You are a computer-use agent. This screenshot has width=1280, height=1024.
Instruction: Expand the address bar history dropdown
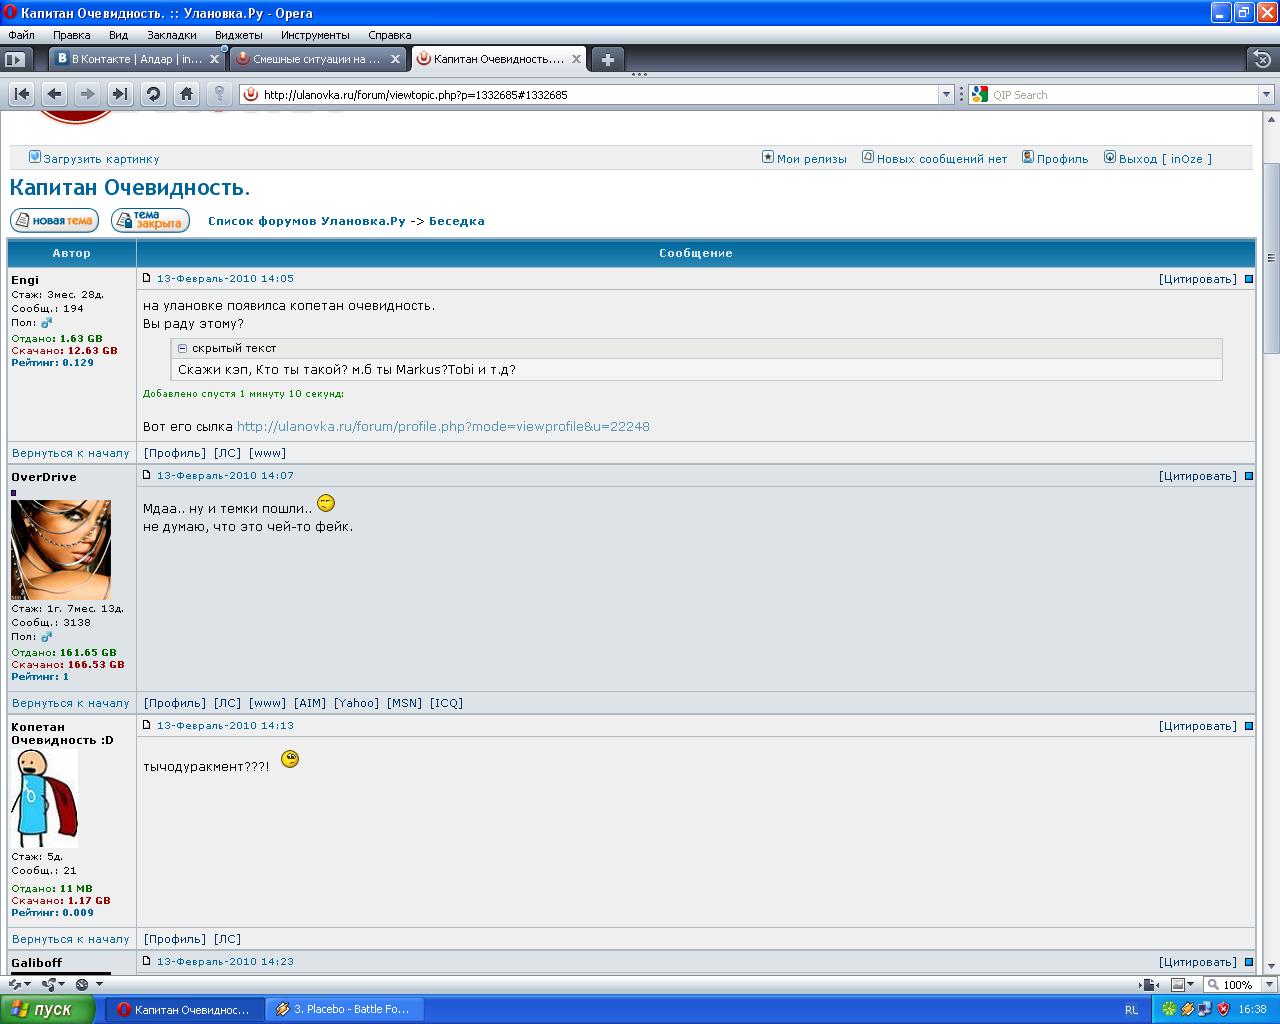[946, 95]
